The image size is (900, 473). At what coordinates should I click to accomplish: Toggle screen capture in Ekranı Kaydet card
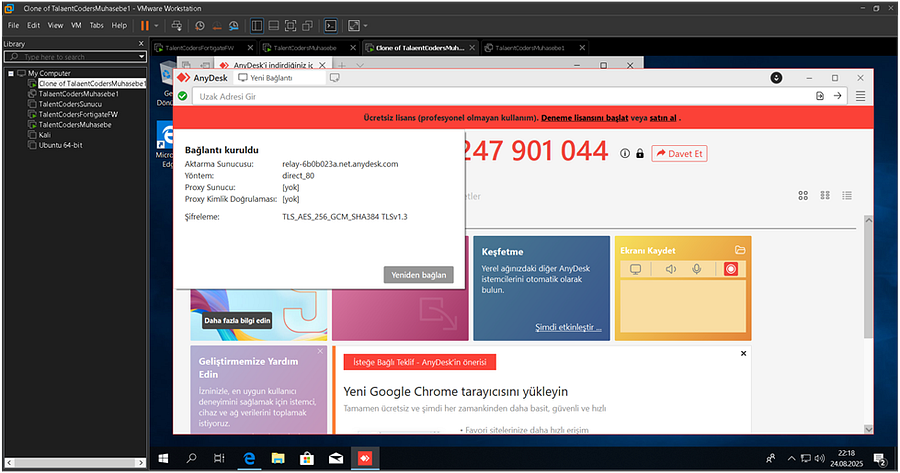635,269
